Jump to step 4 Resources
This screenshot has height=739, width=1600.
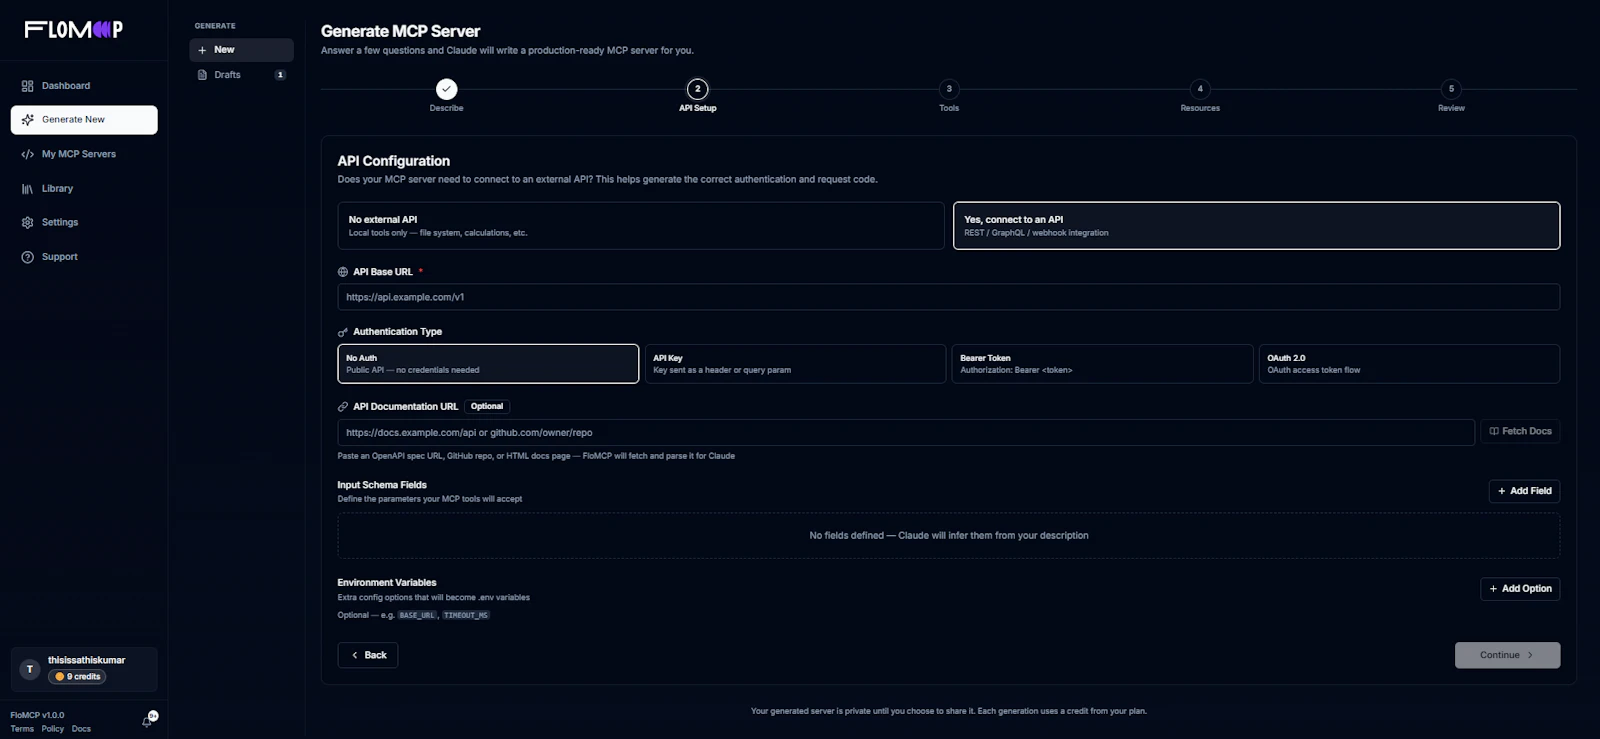tap(1200, 89)
